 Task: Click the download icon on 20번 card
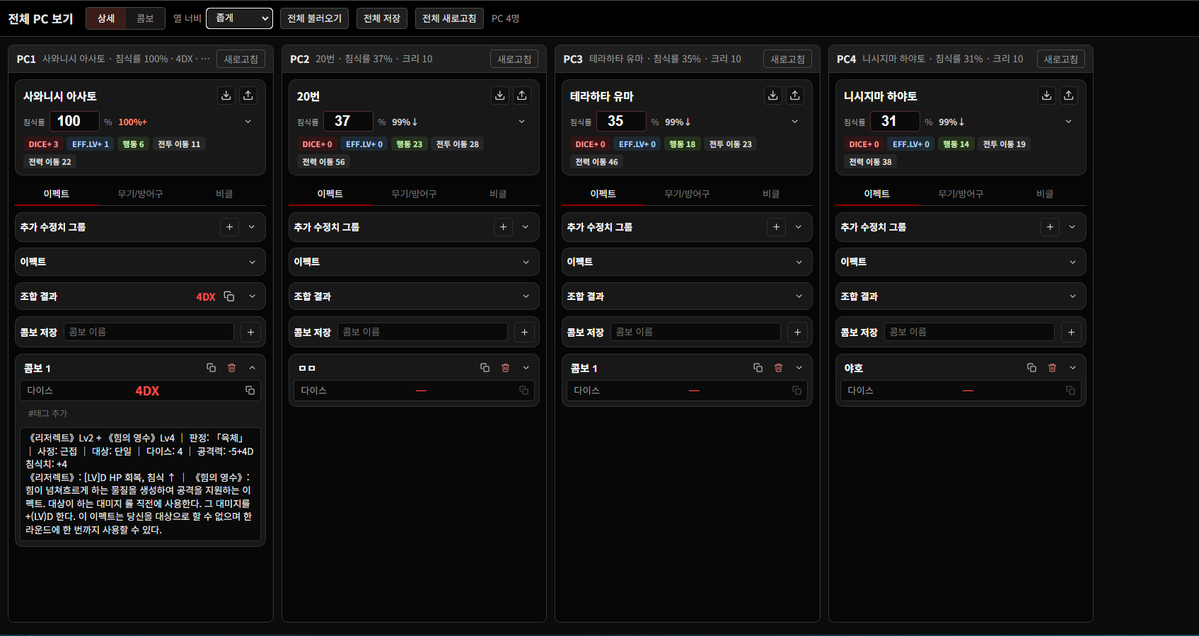(499, 96)
